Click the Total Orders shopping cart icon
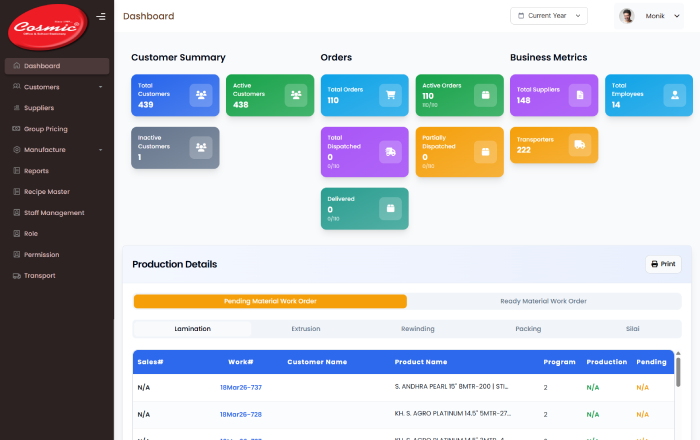Screen dimensions: 700x440 pyautogui.click(x=390, y=95)
